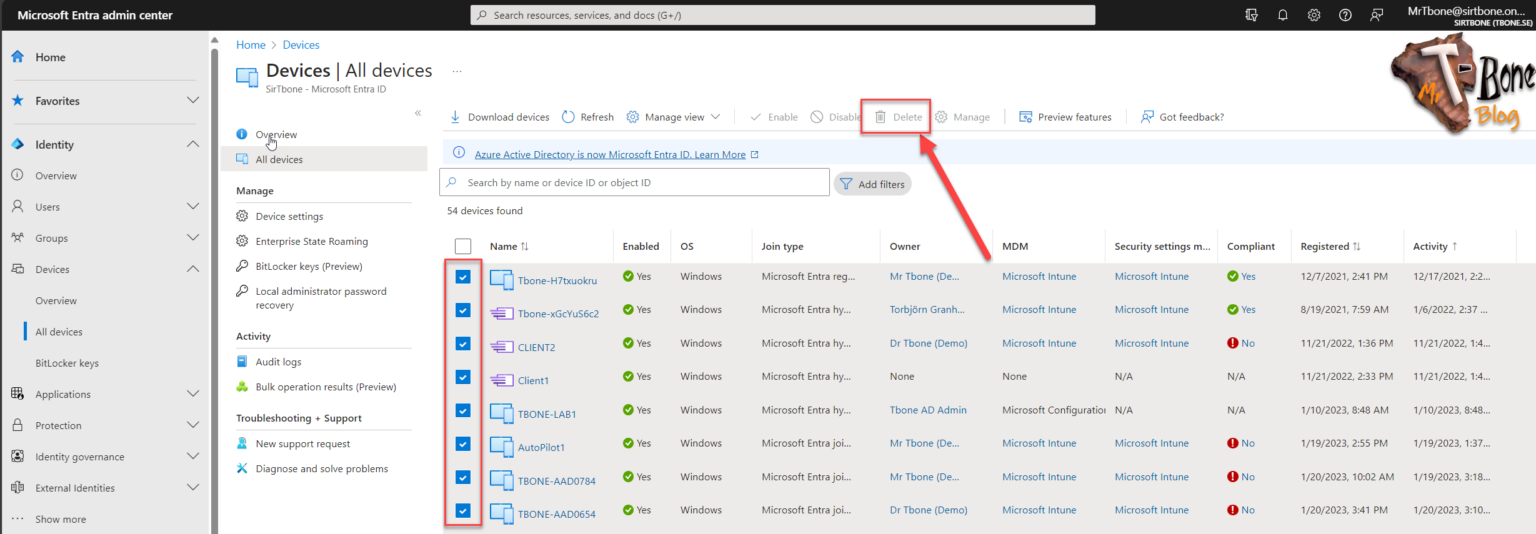Click Download devices toolbar button

[x=499, y=117]
